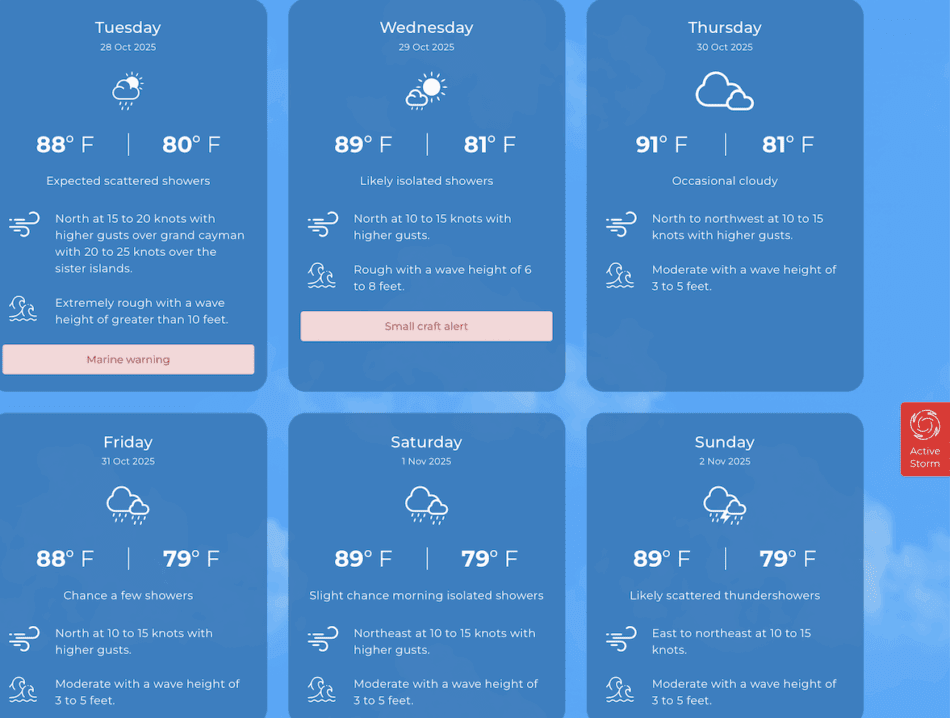
Task: Open the Active Storm panel
Action: point(925,439)
